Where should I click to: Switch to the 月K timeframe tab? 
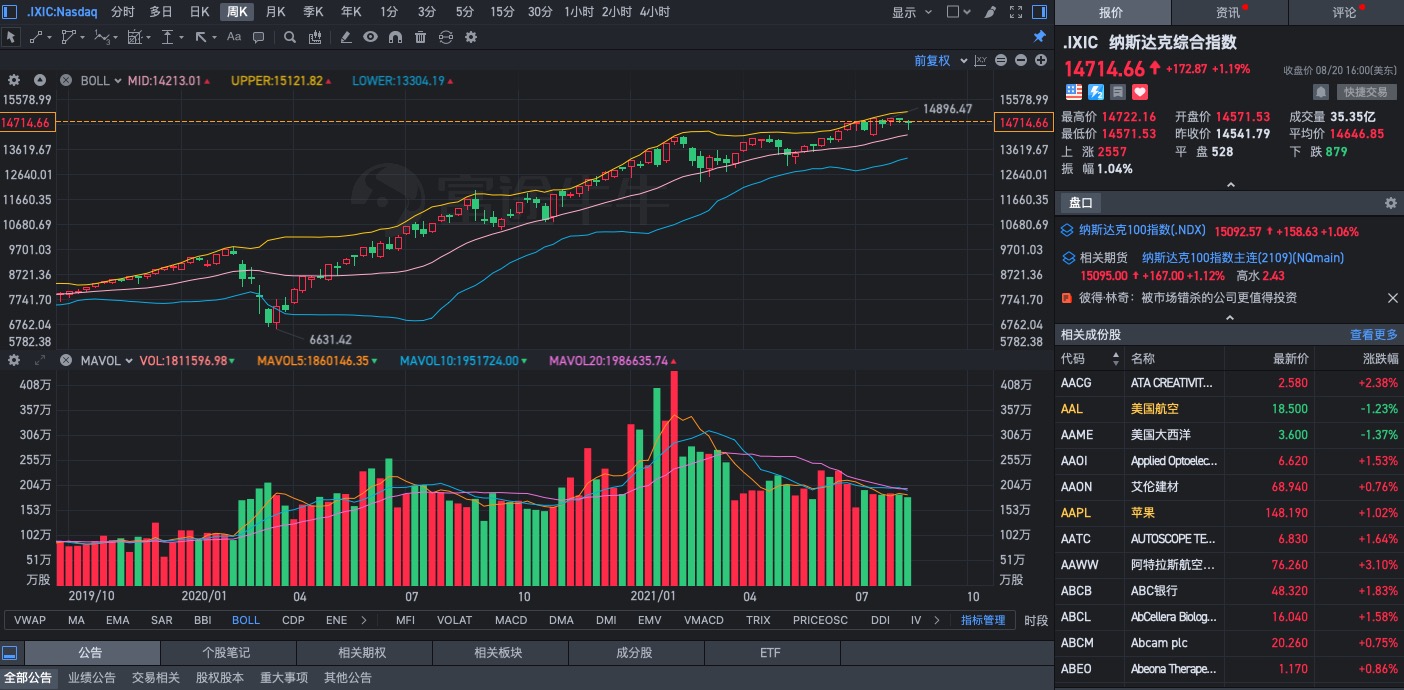click(276, 12)
